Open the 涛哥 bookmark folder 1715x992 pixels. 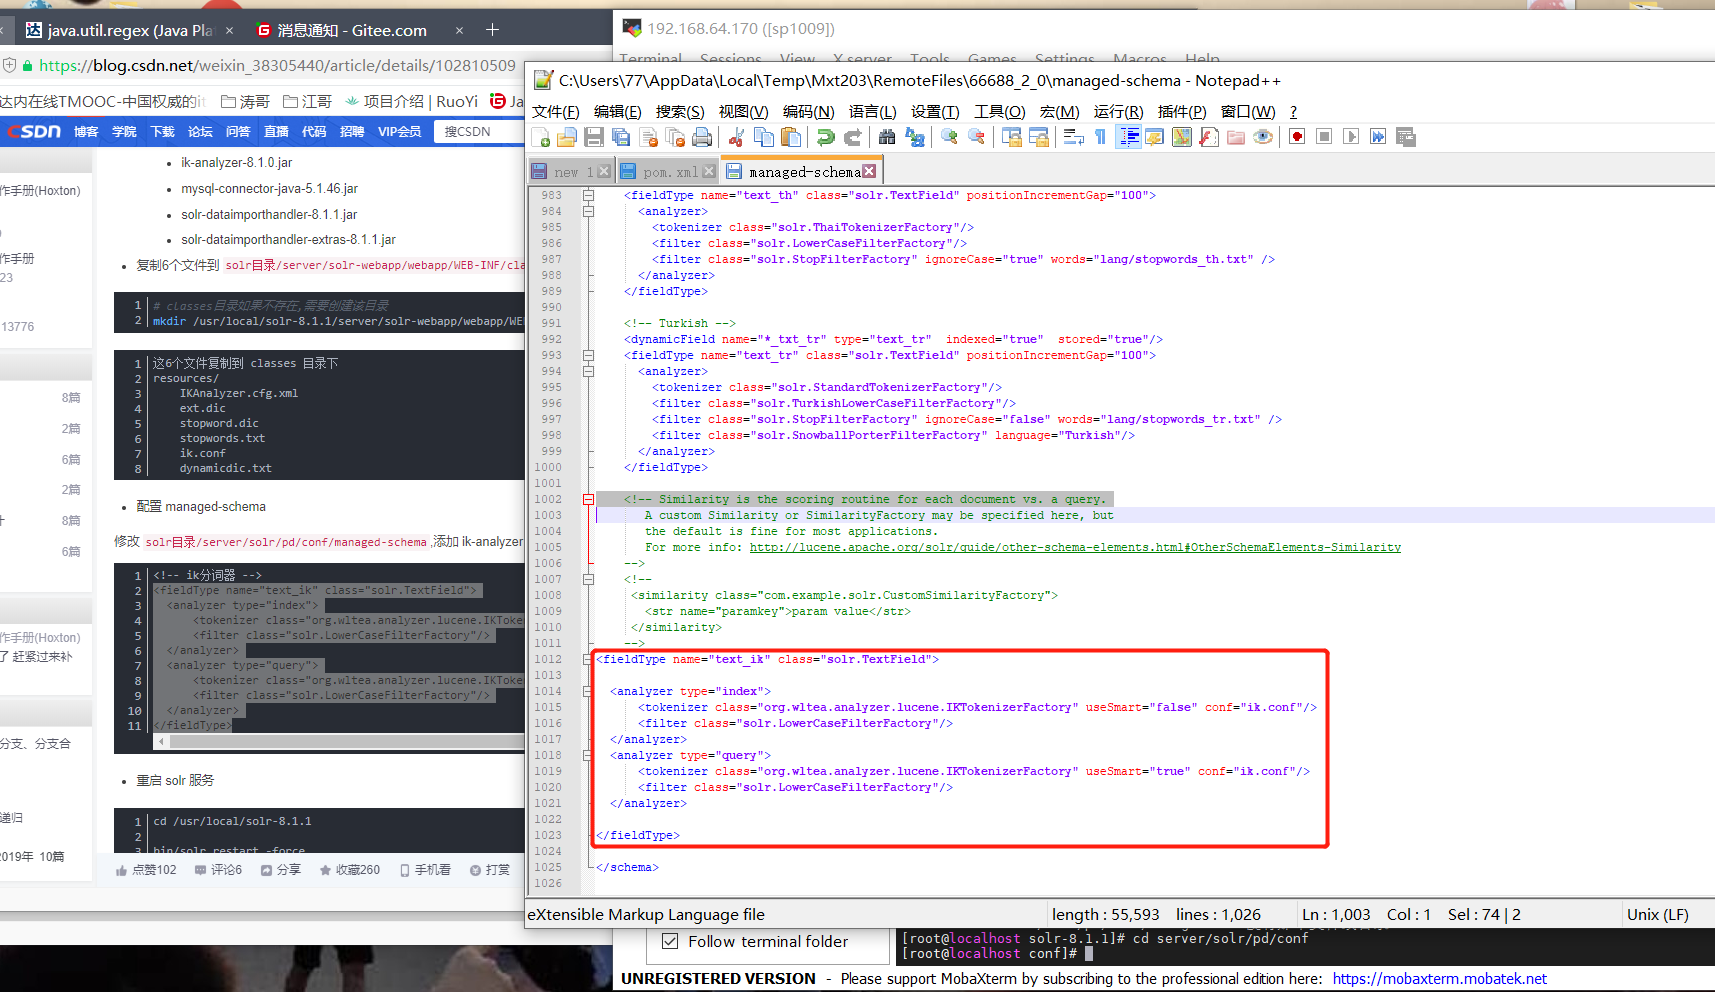(x=245, y=101)
